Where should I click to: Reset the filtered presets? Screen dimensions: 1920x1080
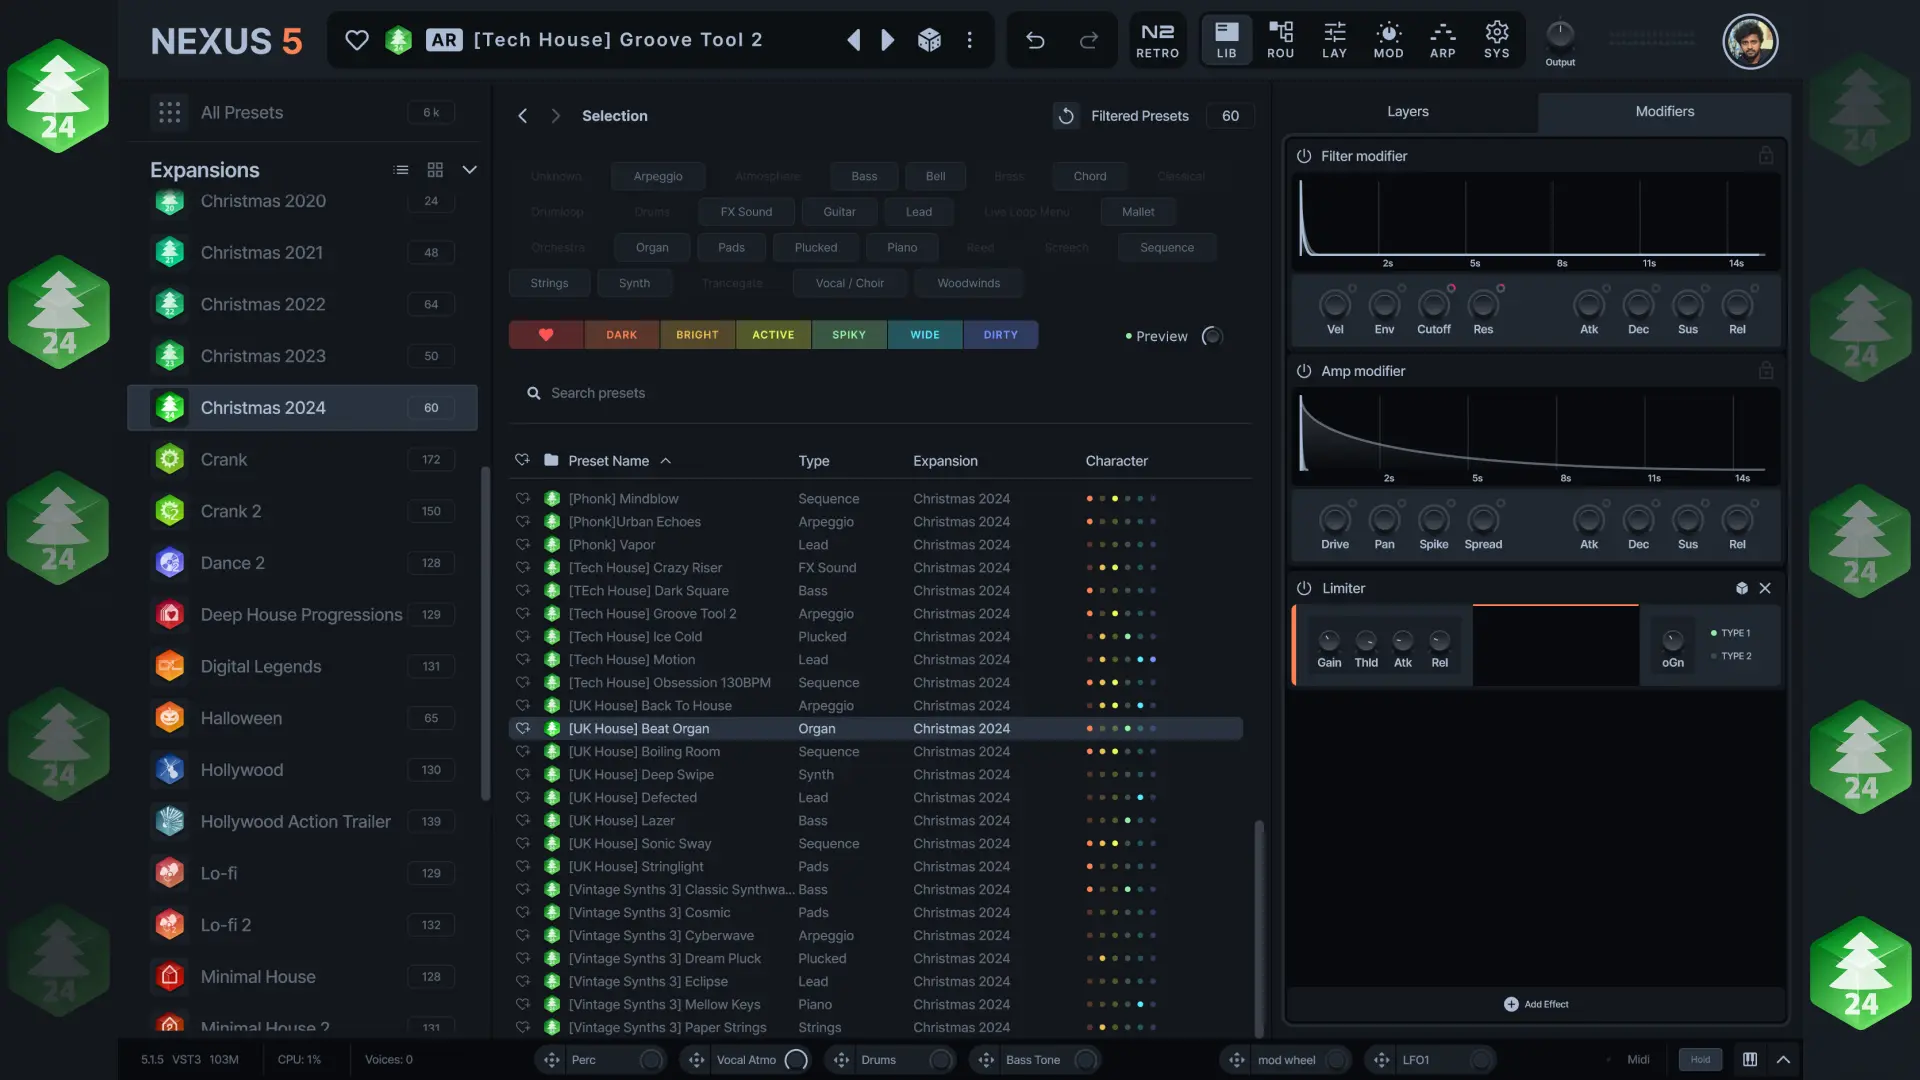[x=1066, y=116]
